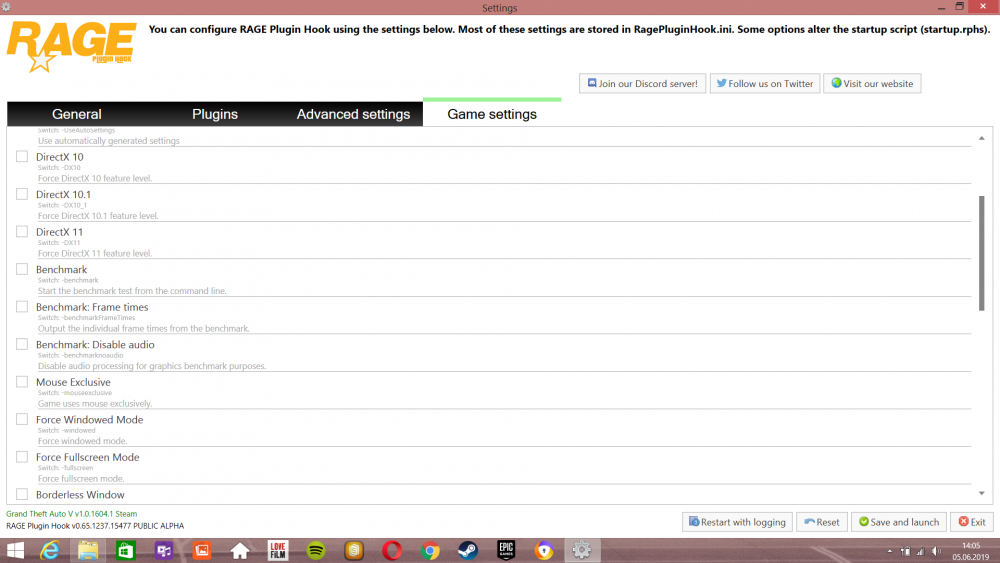Click Save and launch button
Viewport: 1000px width, 563px height.
(899, 522)
